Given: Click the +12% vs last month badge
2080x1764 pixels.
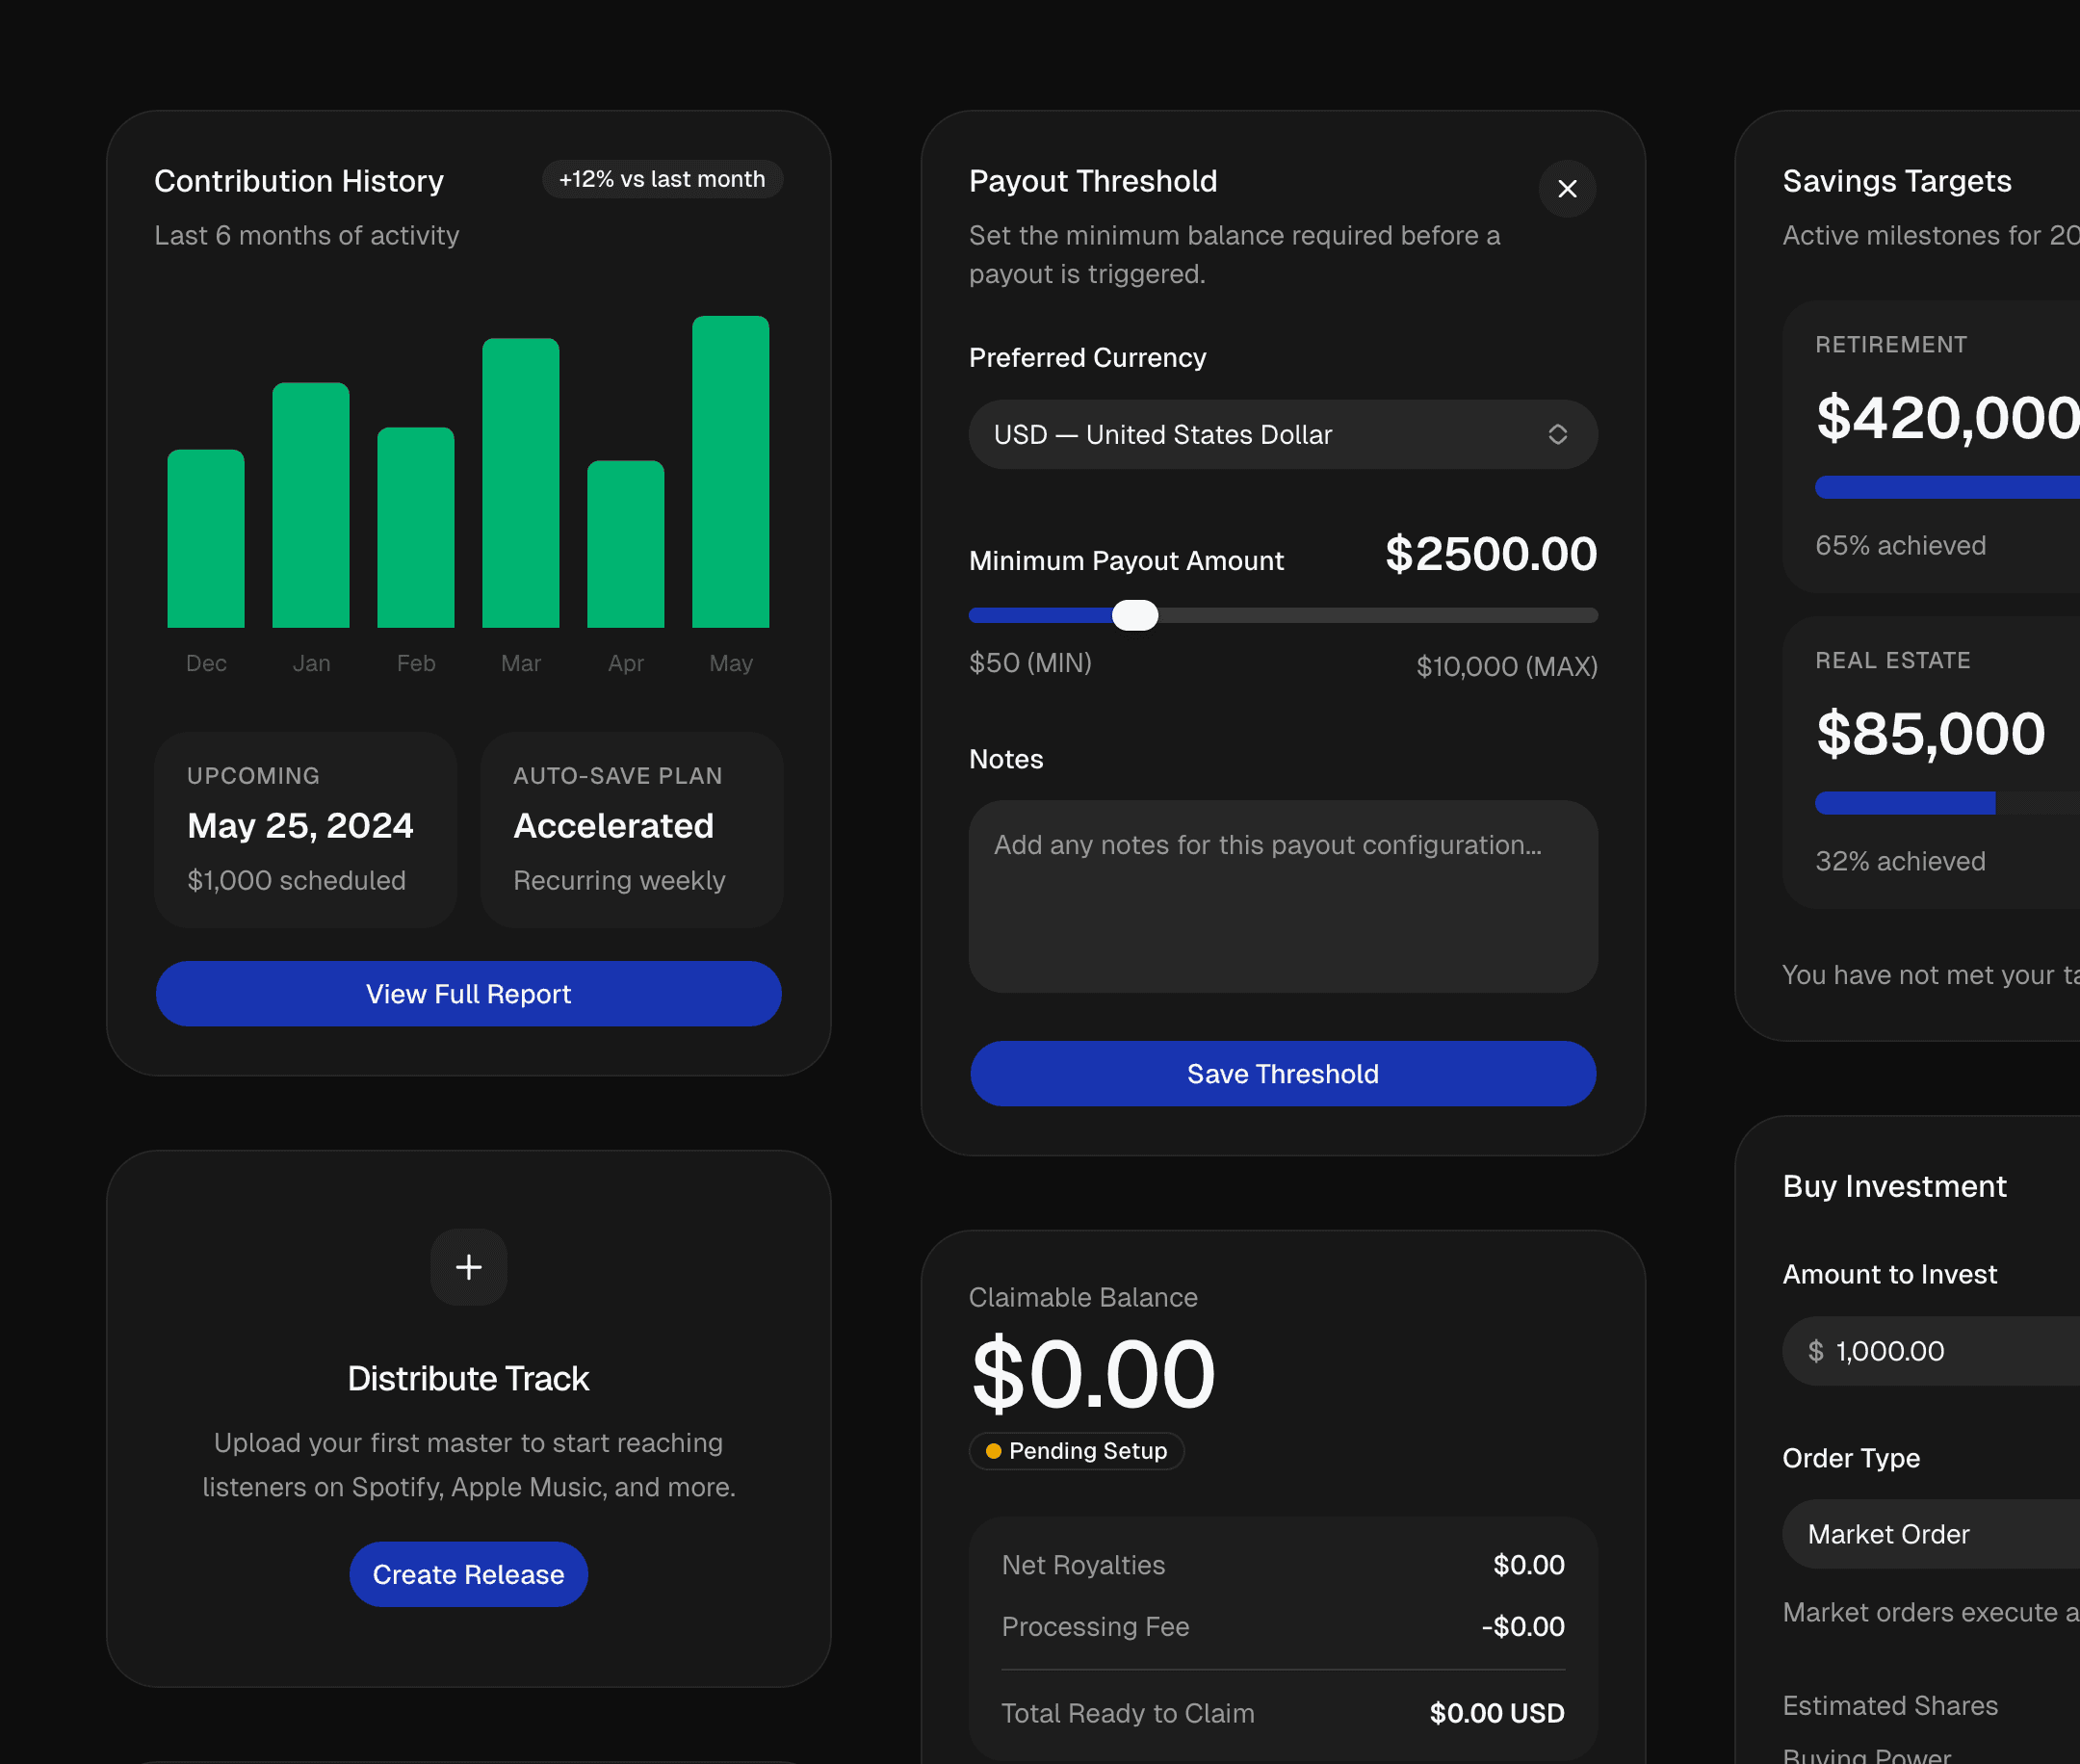Looking at the screenshot, I should (x=662, y=179).
